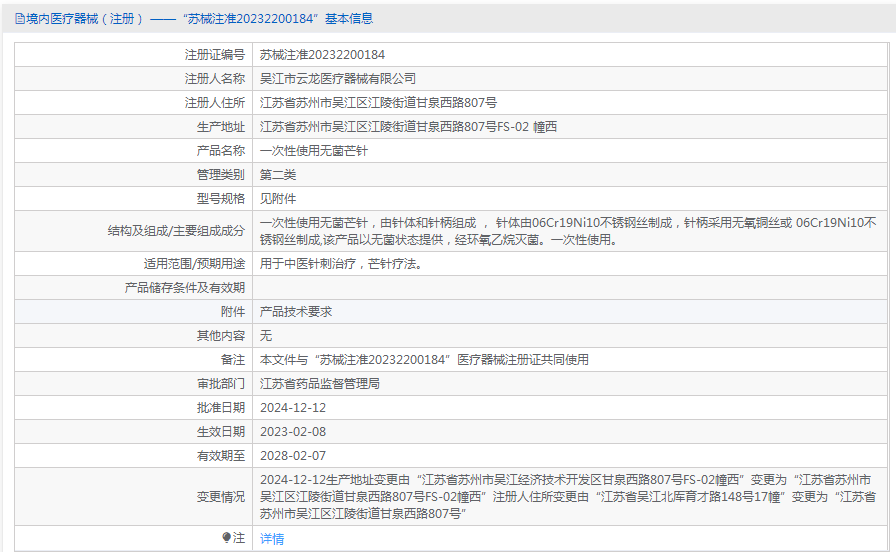Click address ending in 甘泉西路807号 under 注册人住所
896x552 pixels.
378,103
